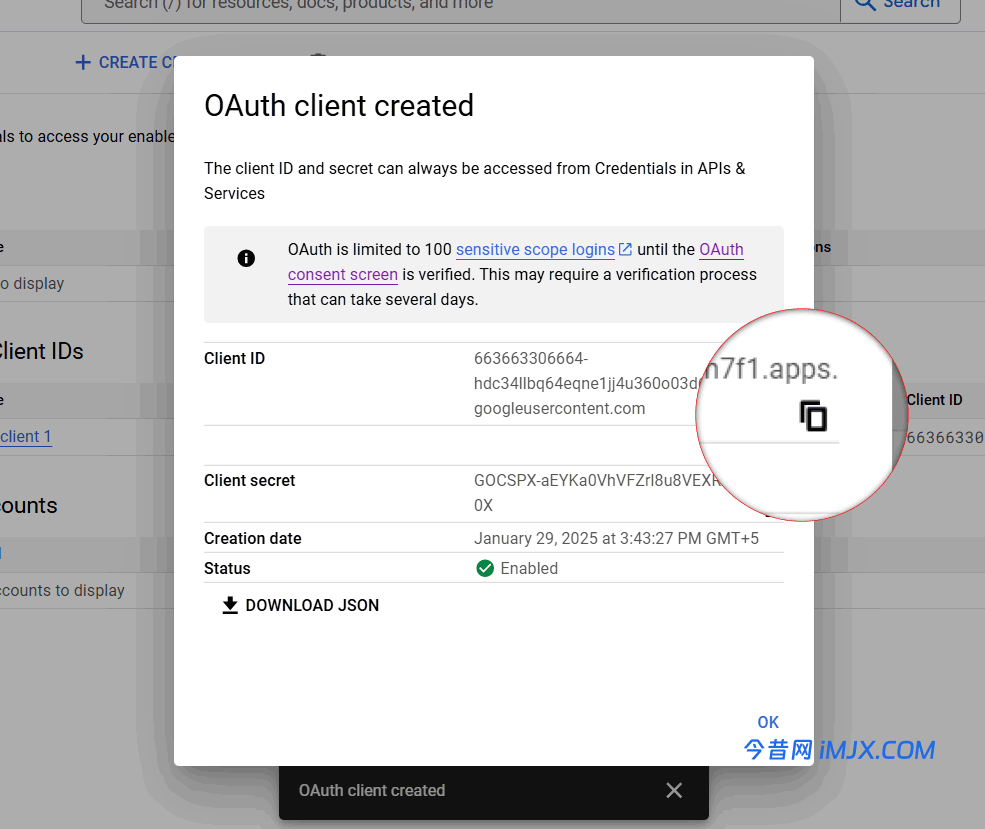
Task: Select the creation date January 29, 2025
Action: pyautogui.click(x=616, y=538)
